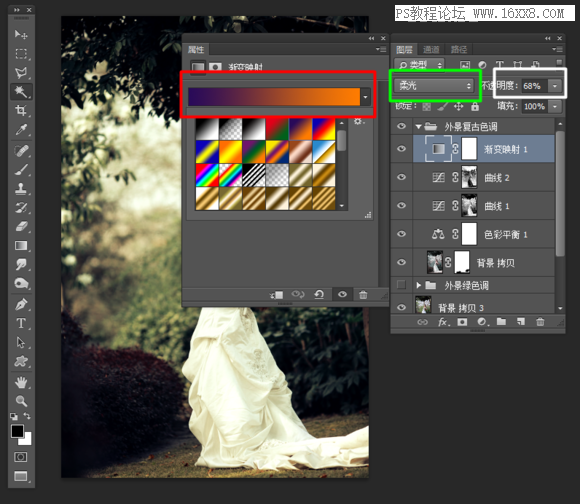580x504 pixels.
Task: Select the Clone Stamp tool
Action: [x=21, y=188]
